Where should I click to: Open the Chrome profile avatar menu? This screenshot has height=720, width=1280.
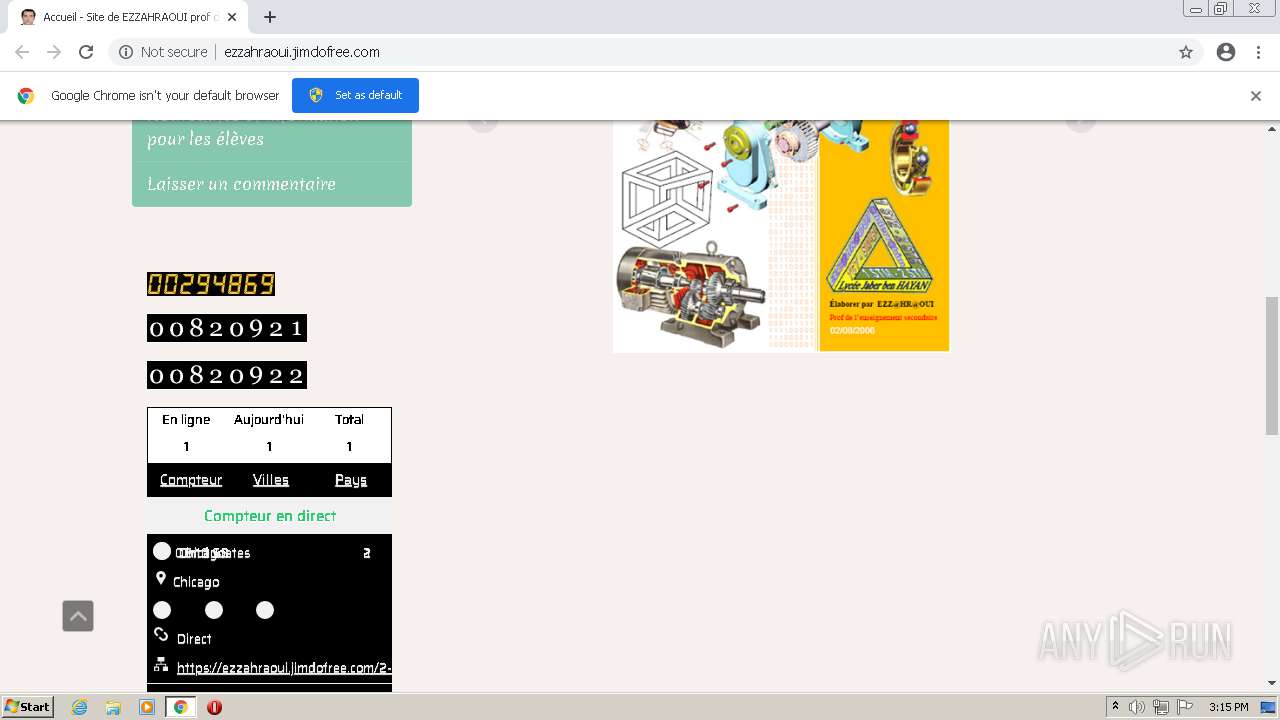coord(1226,52)
